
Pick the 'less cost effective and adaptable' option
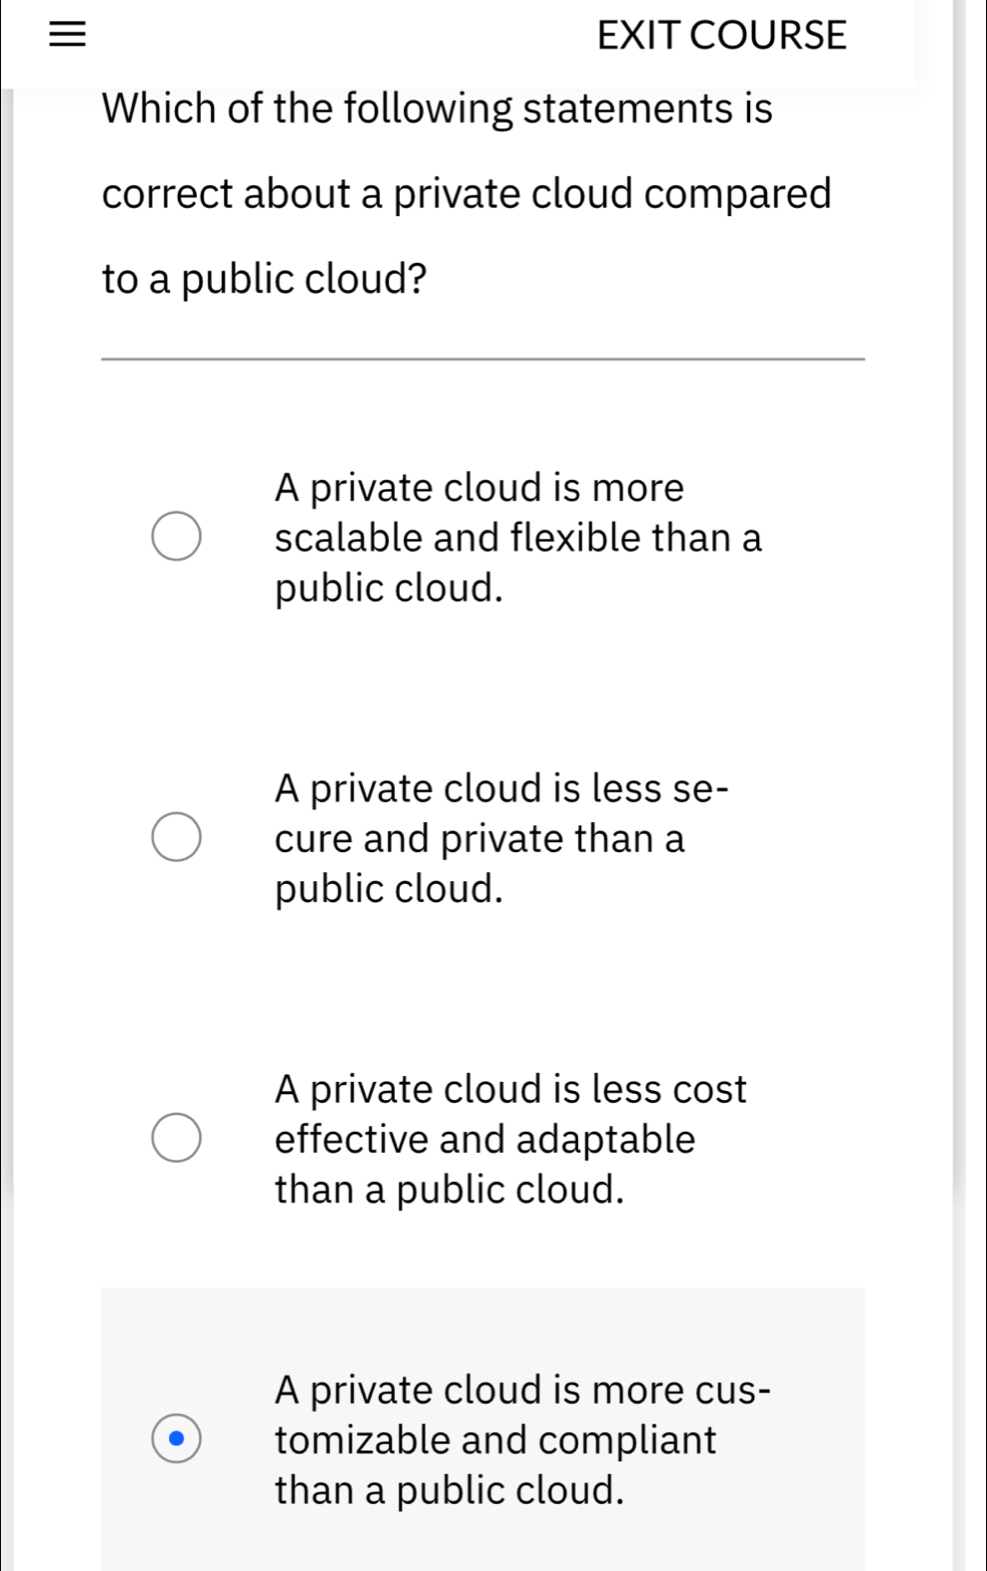[x=178, y=1137]
